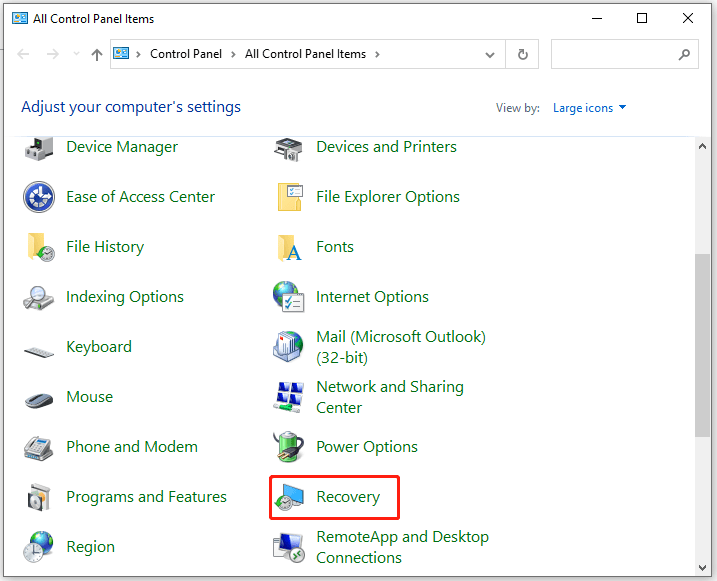Open the File History link

click(x=105, y=247)
